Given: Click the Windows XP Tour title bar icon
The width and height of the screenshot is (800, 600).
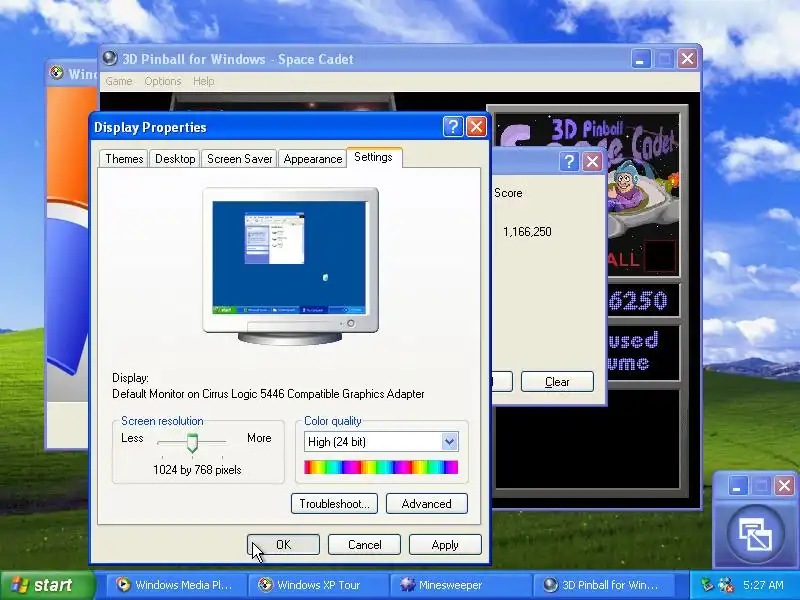Looking at the screenshot, I should [57, 73].
